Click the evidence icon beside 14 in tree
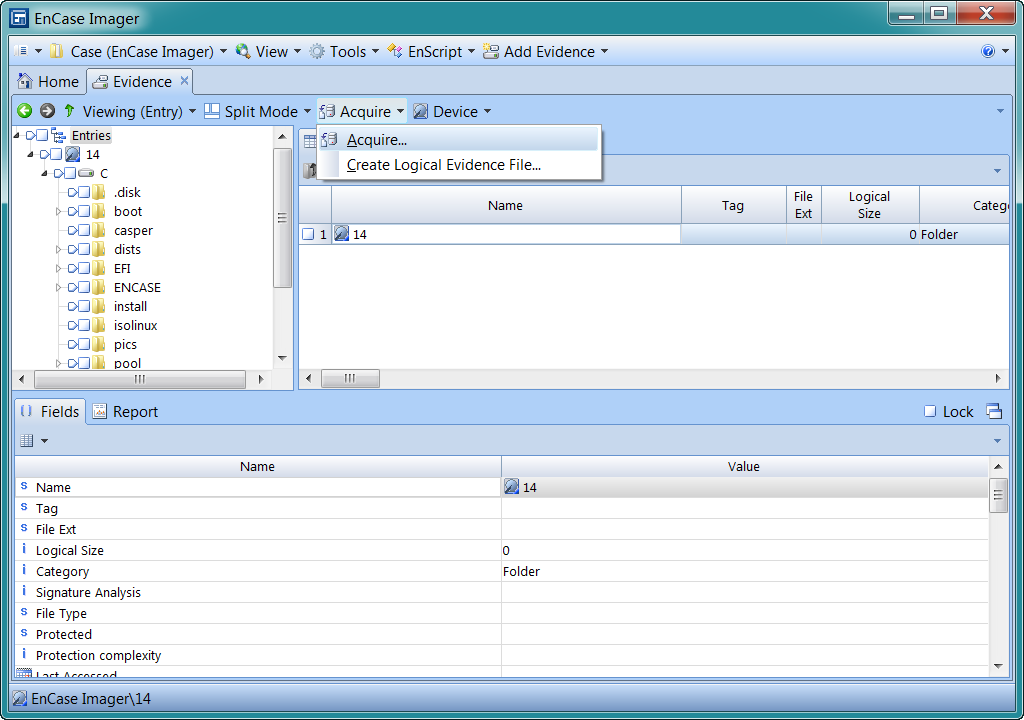Image resolution: width=1024 pixels, height=720 pixels. click(x=72, y=154)
